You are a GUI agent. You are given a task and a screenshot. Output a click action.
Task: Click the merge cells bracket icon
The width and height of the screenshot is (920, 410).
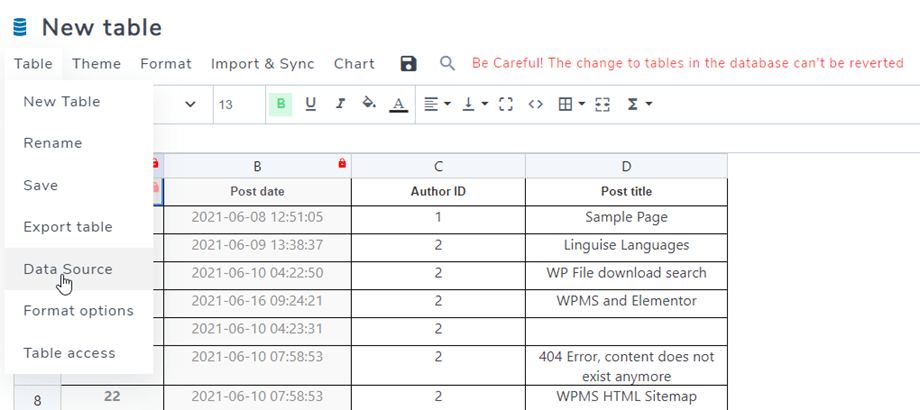pos(505,104)
